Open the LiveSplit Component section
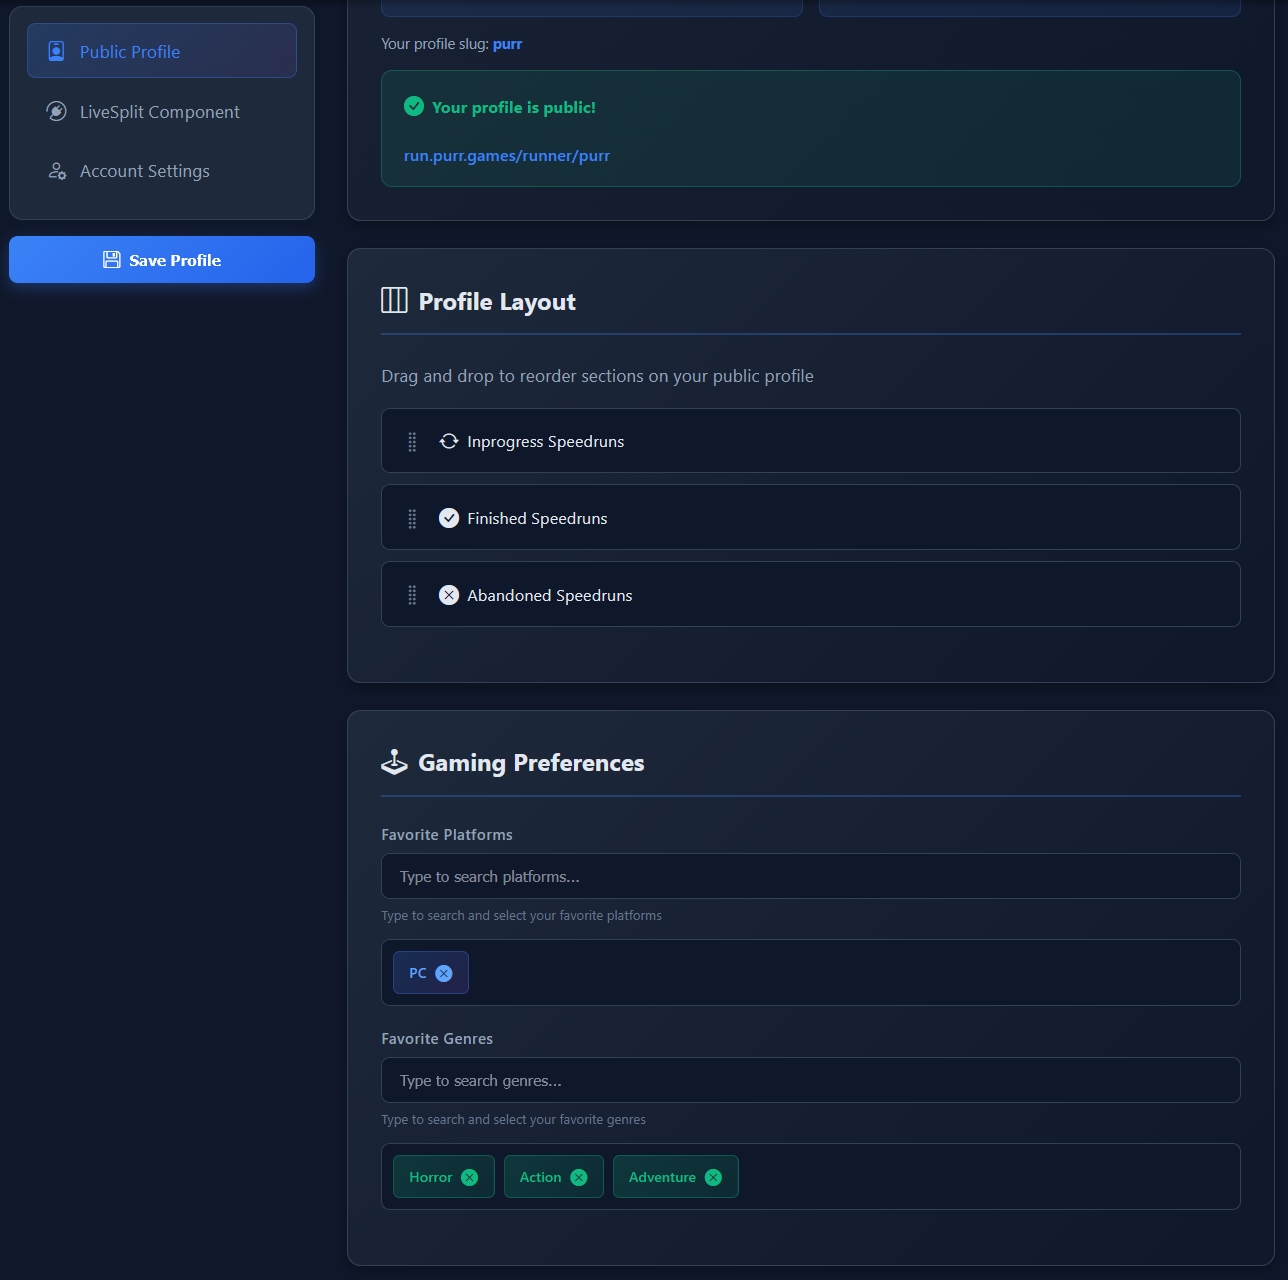1288x1280 pixels. pos(160,112)
